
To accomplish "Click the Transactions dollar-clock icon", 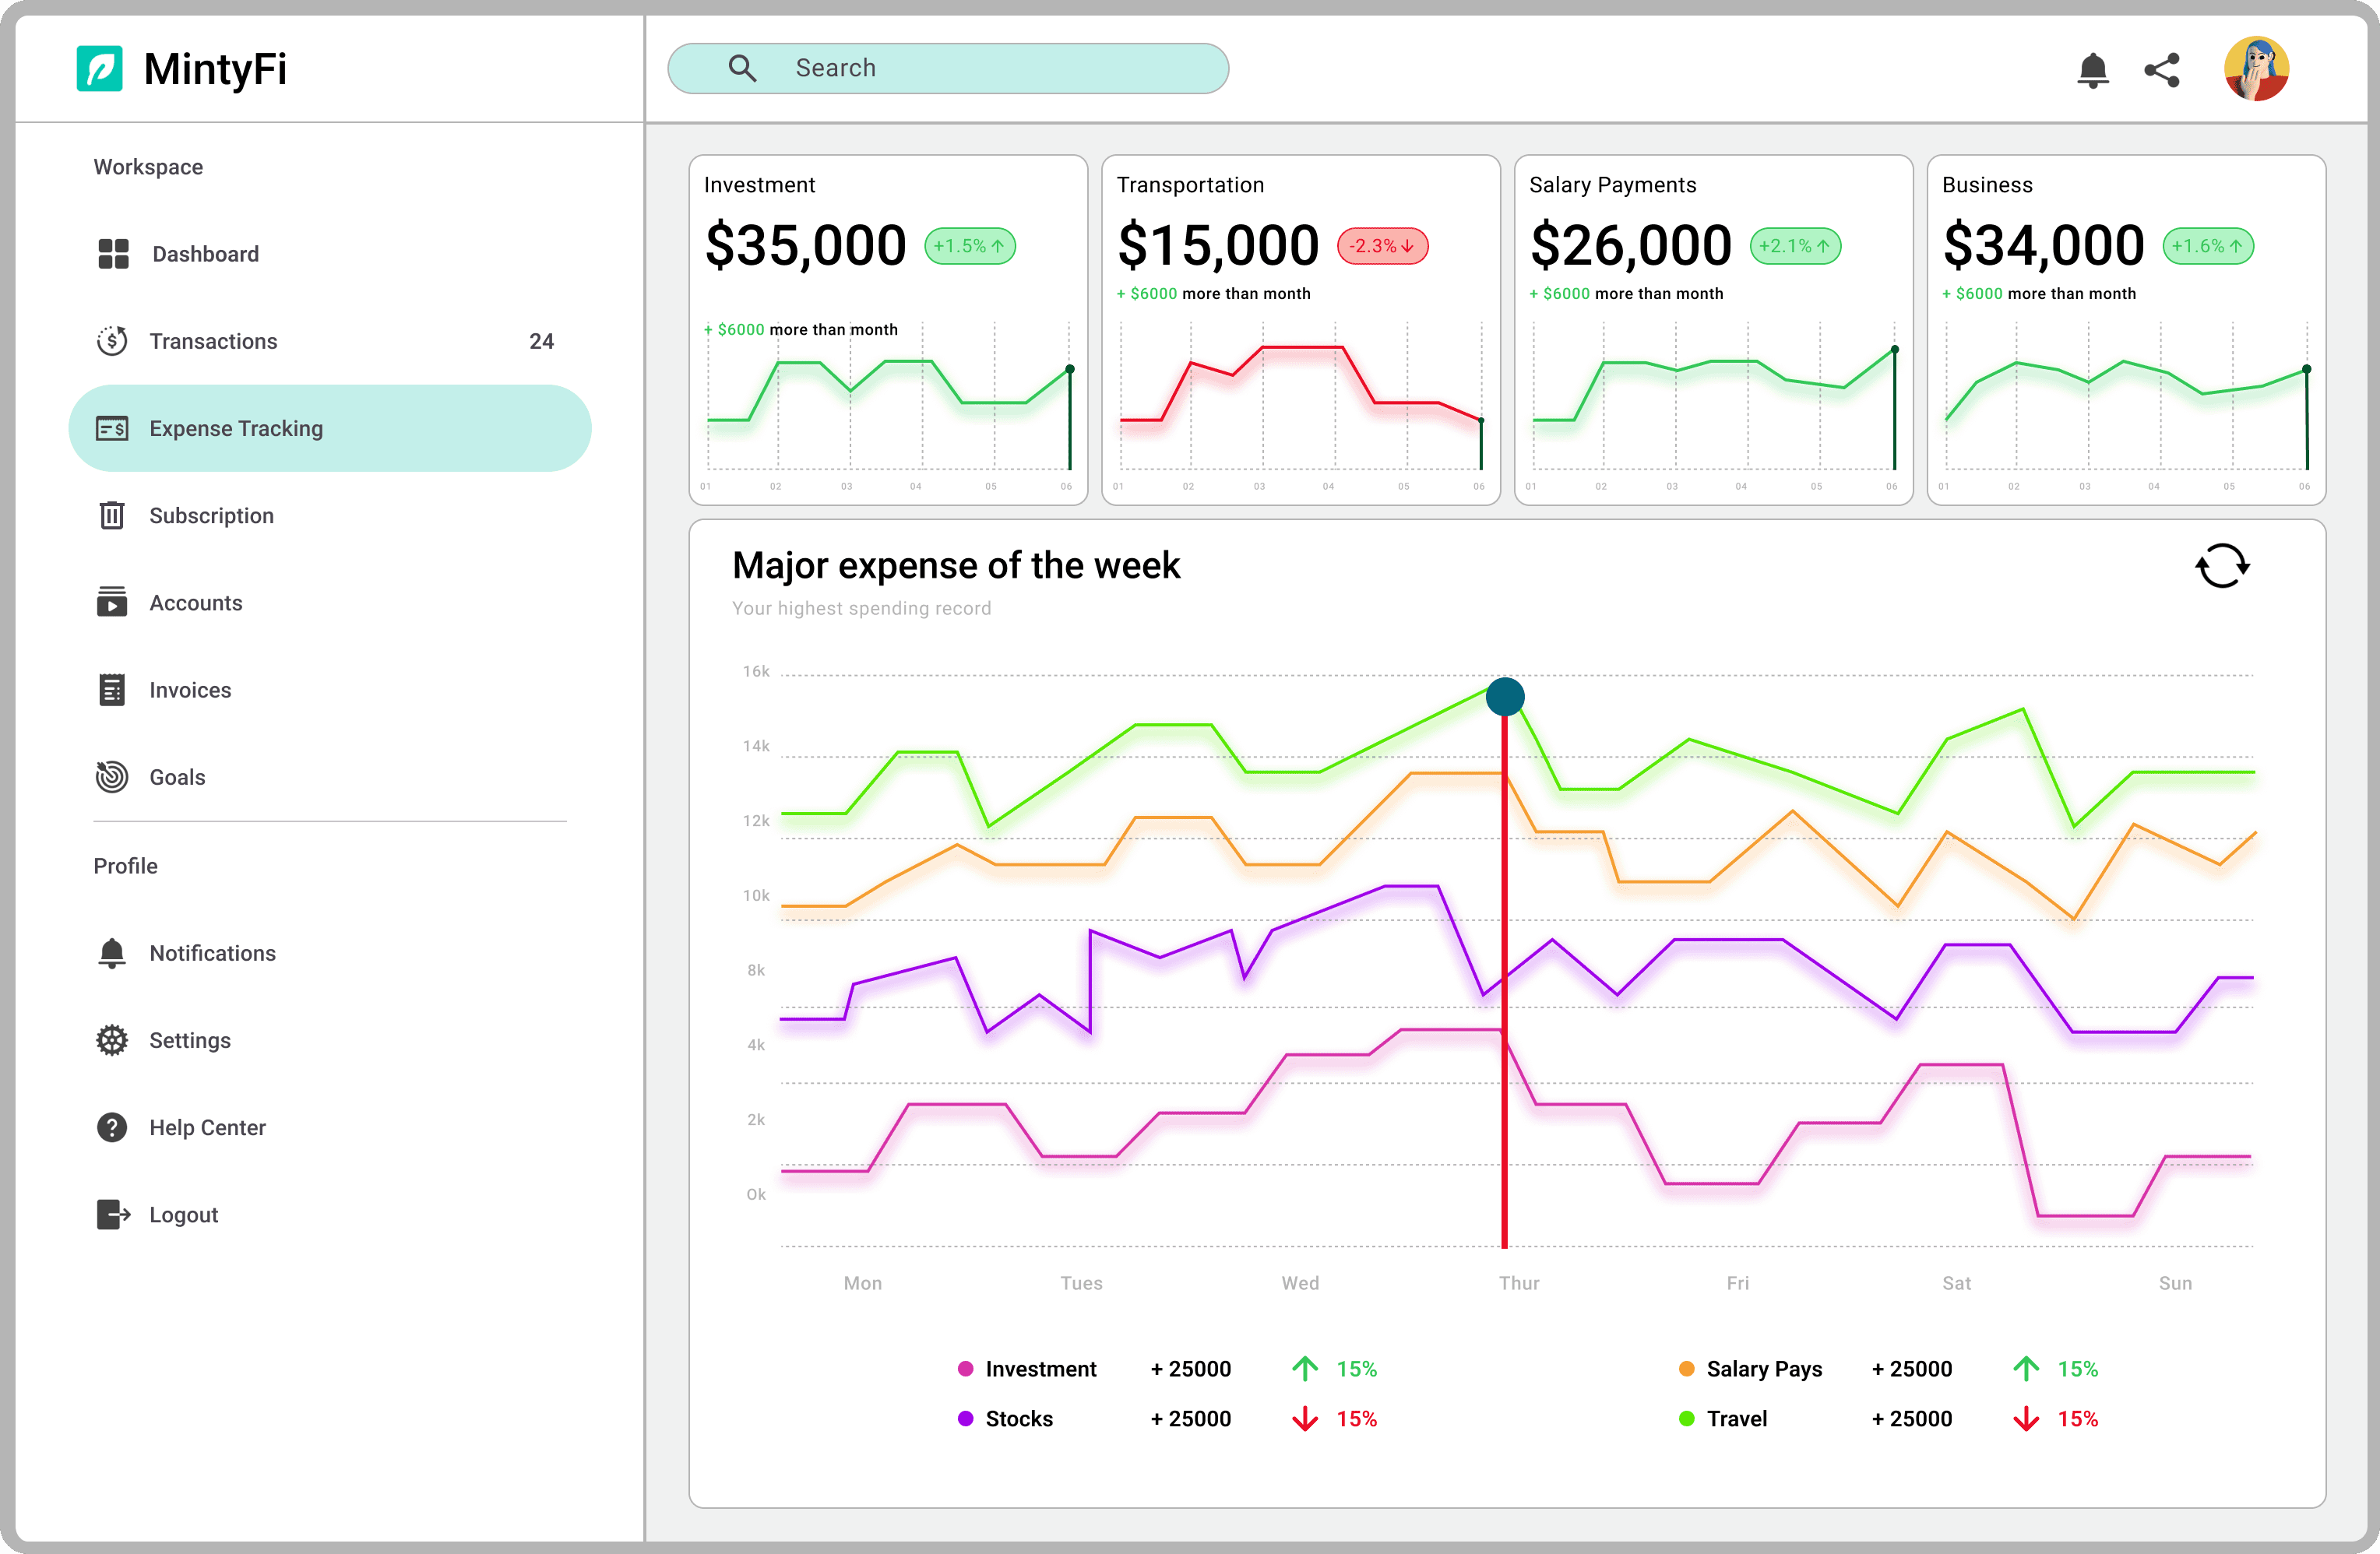I will click(x=112, y=341).
